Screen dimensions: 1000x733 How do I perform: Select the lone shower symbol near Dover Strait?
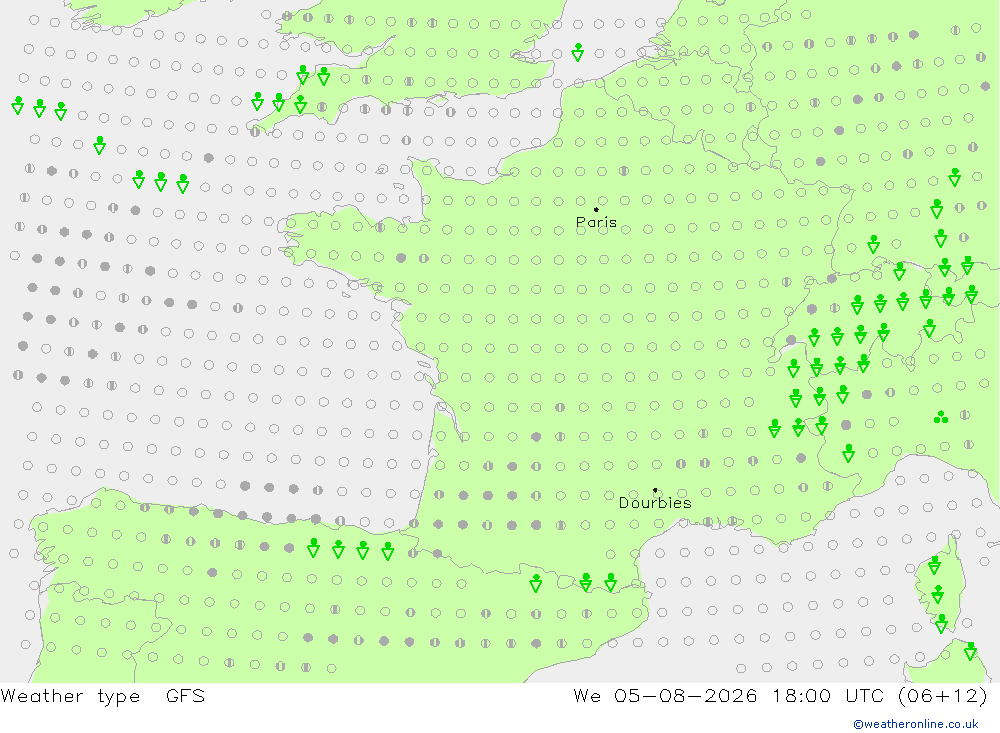point(578,52)
